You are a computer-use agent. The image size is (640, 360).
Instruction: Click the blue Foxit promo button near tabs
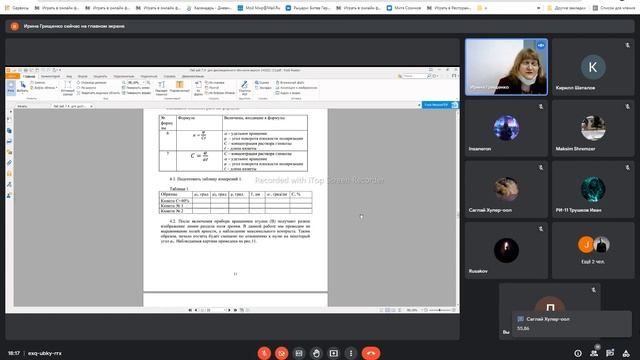[x=440, y=105]
